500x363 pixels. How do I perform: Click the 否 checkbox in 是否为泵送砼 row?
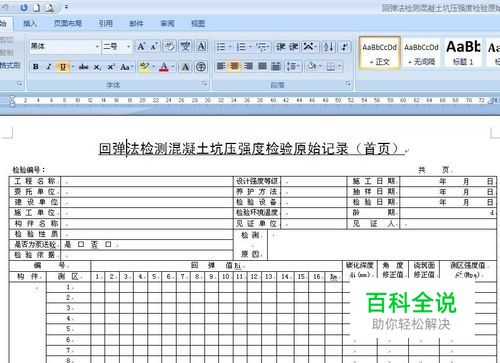[108, 244]
